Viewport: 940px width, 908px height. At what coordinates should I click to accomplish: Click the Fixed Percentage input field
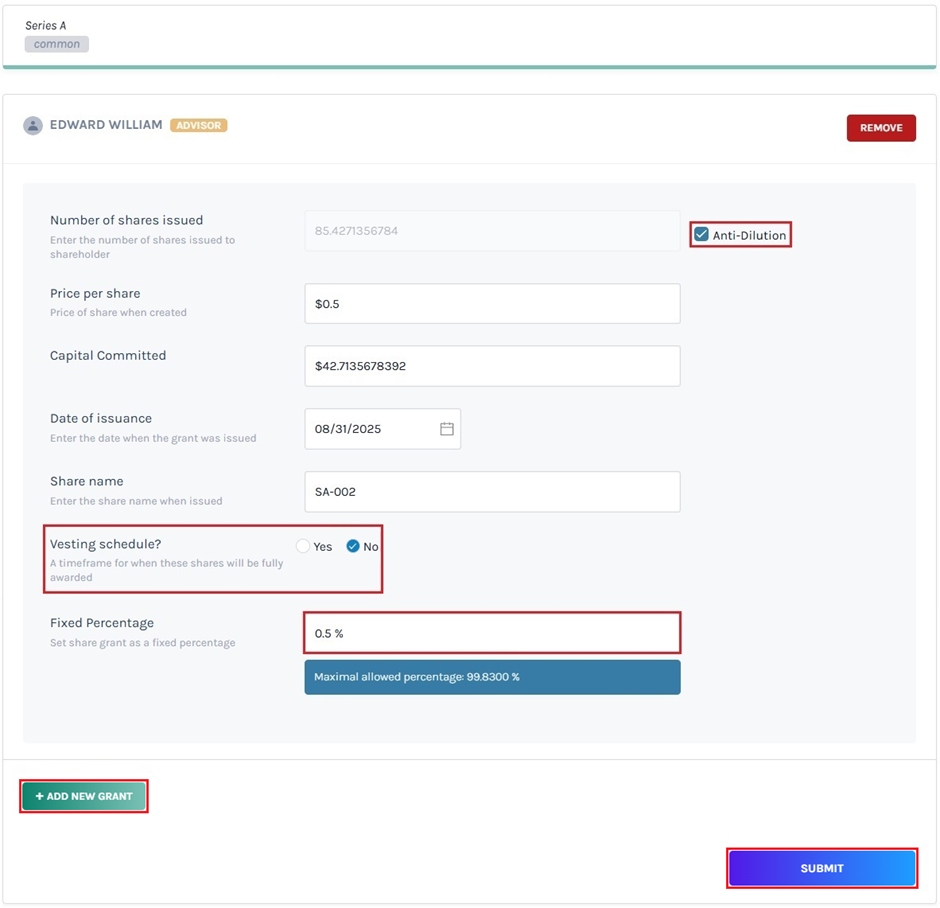coord(492,633)
